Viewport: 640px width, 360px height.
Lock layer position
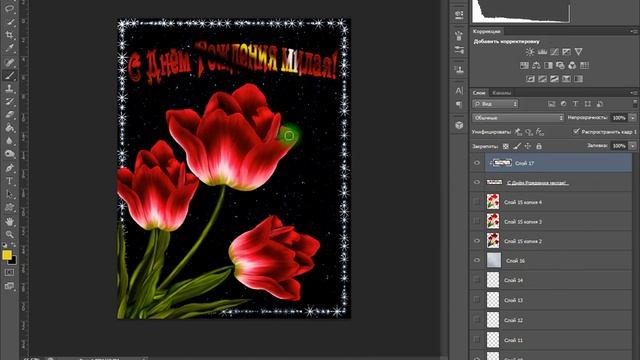[x=528, y=146]
